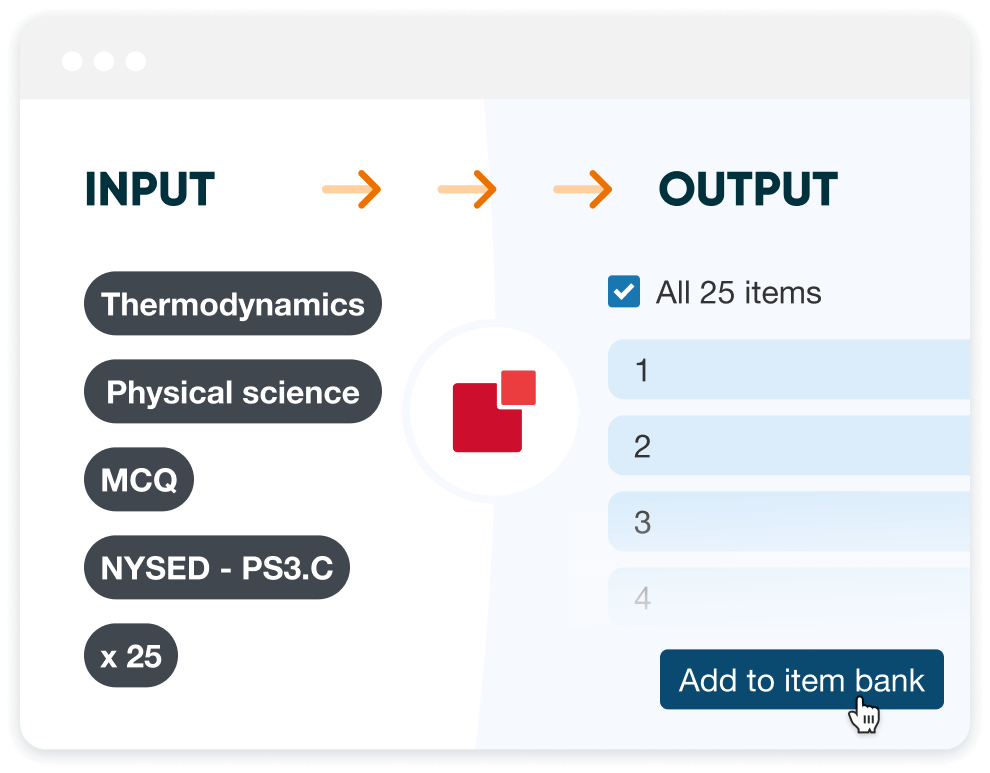Toggle the All 25 items checkbox
The width and height of the screenshot is (990, 773).
pyautogui.click(x=624, y=292)
